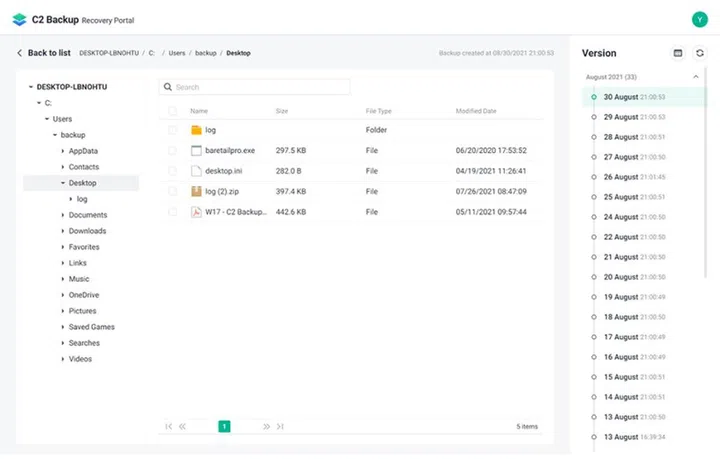Click the C2 Backup logo icon

point(19,19)
